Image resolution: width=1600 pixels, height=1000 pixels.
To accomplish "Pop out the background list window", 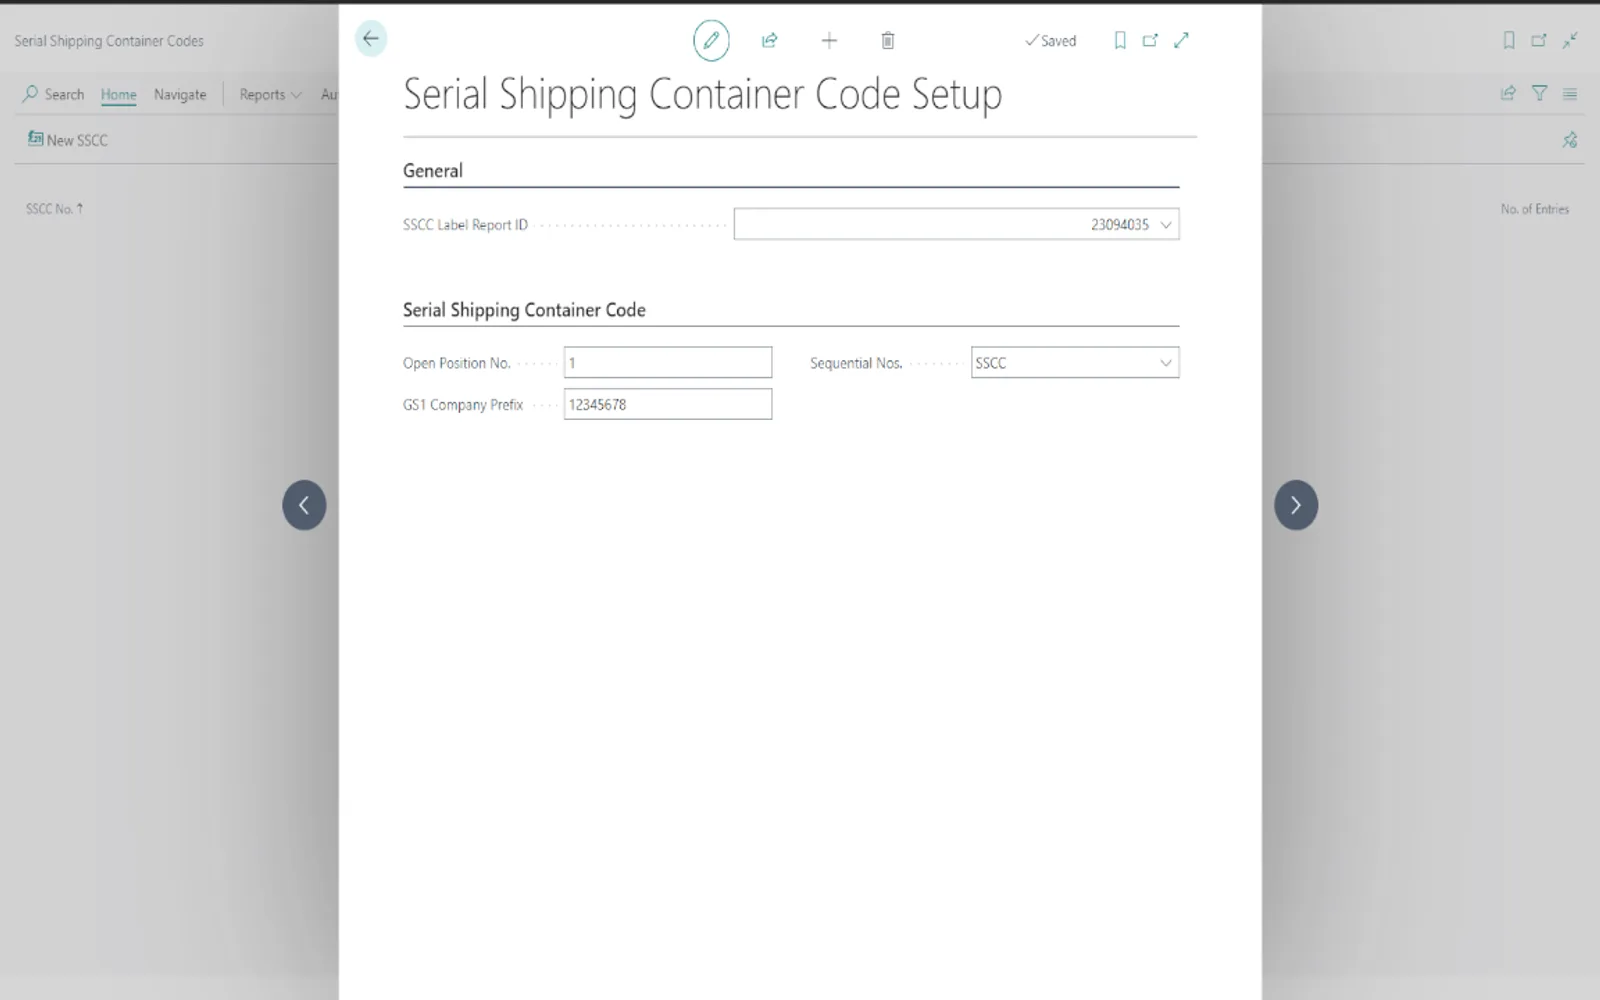I will [1539, 40].
